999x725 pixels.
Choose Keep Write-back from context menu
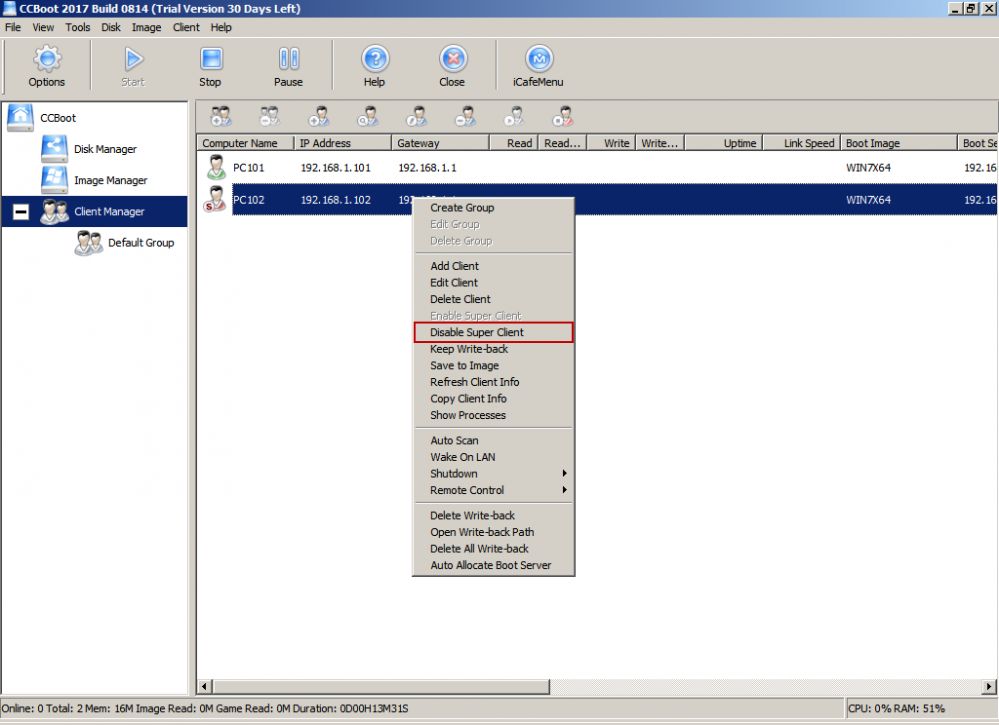[x=494, y=348]
